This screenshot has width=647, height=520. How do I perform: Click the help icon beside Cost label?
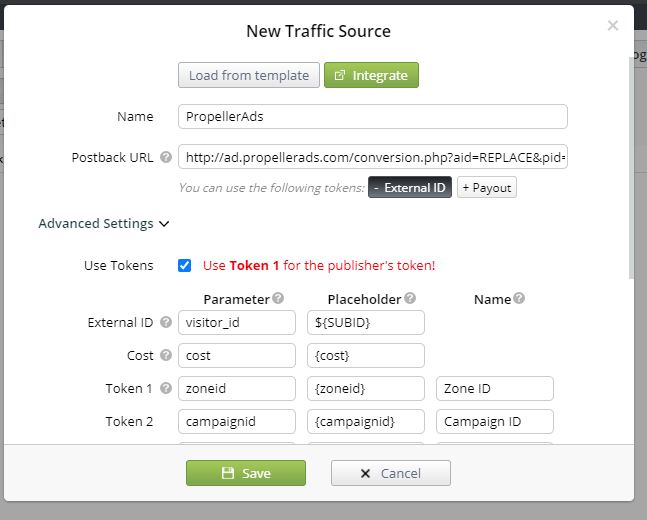click(166, 355)
